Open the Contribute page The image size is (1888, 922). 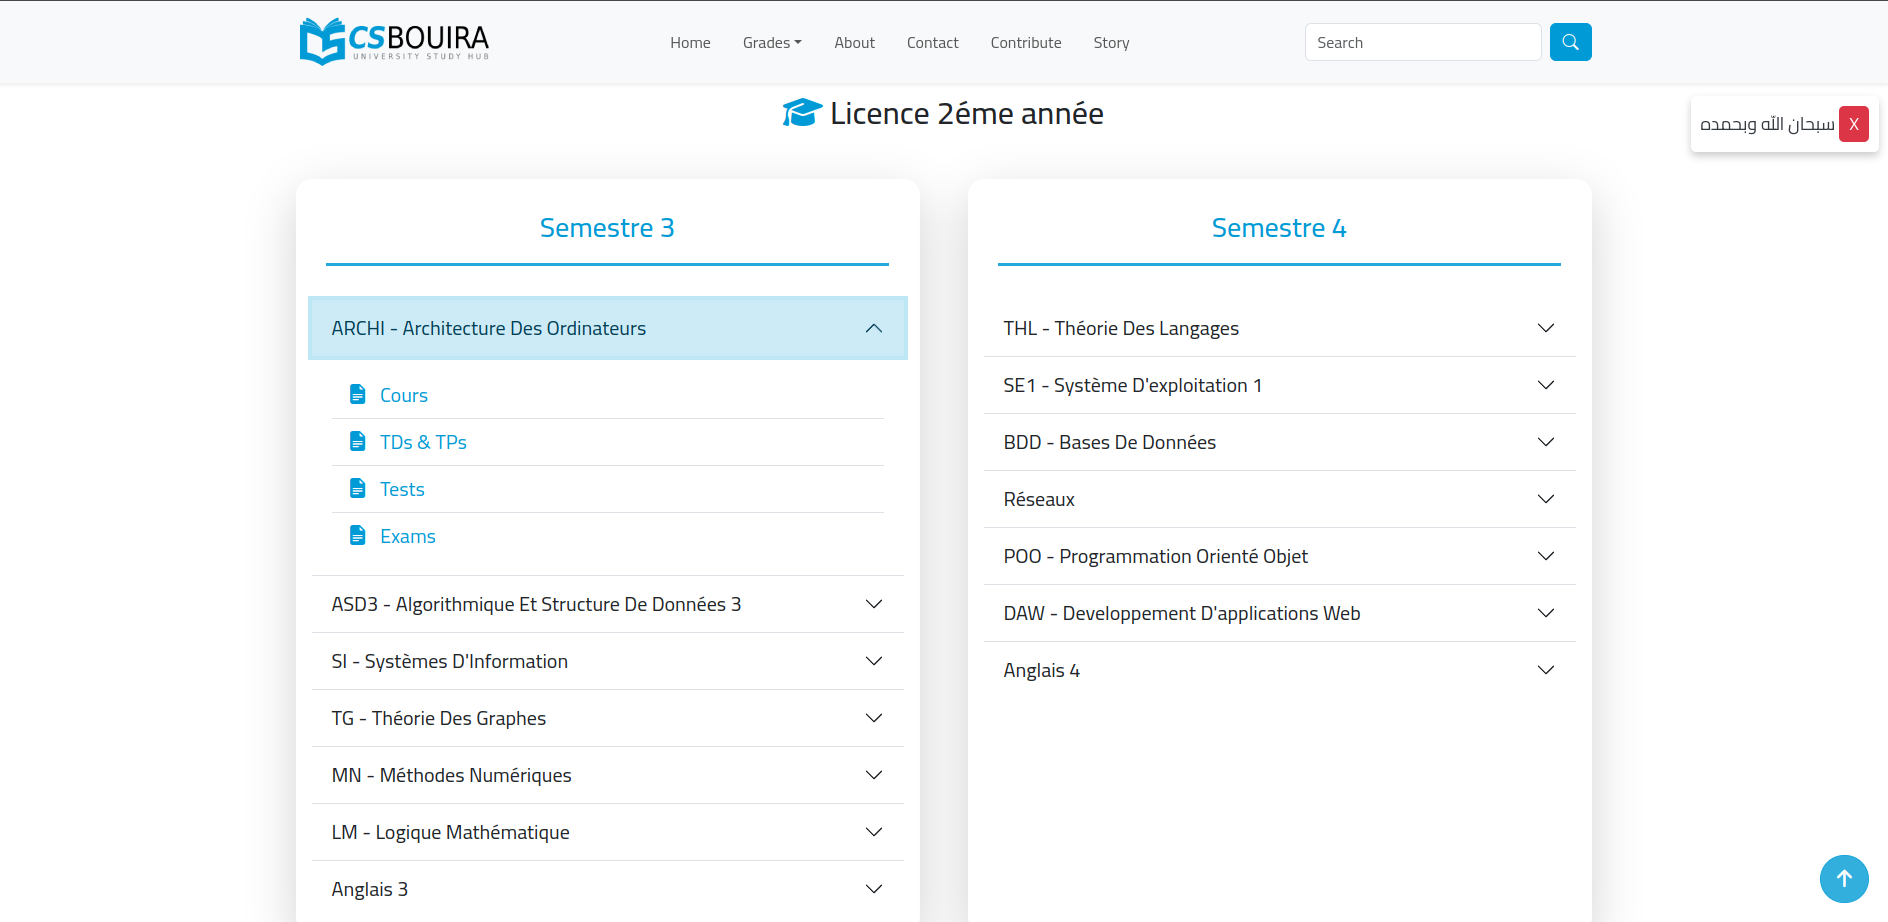[x=1025, y=43]
